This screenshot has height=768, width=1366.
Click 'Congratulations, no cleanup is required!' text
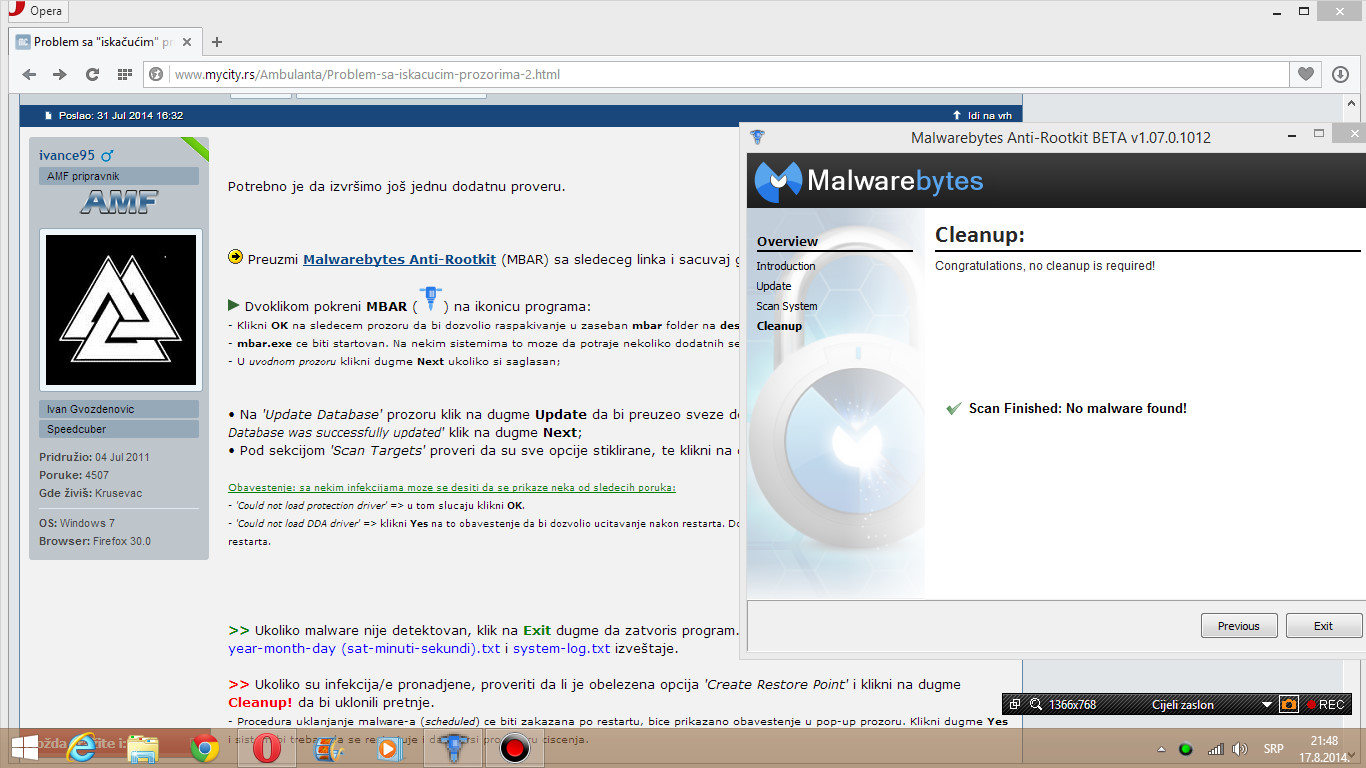pyautogui.click(x=1045, y=266)
